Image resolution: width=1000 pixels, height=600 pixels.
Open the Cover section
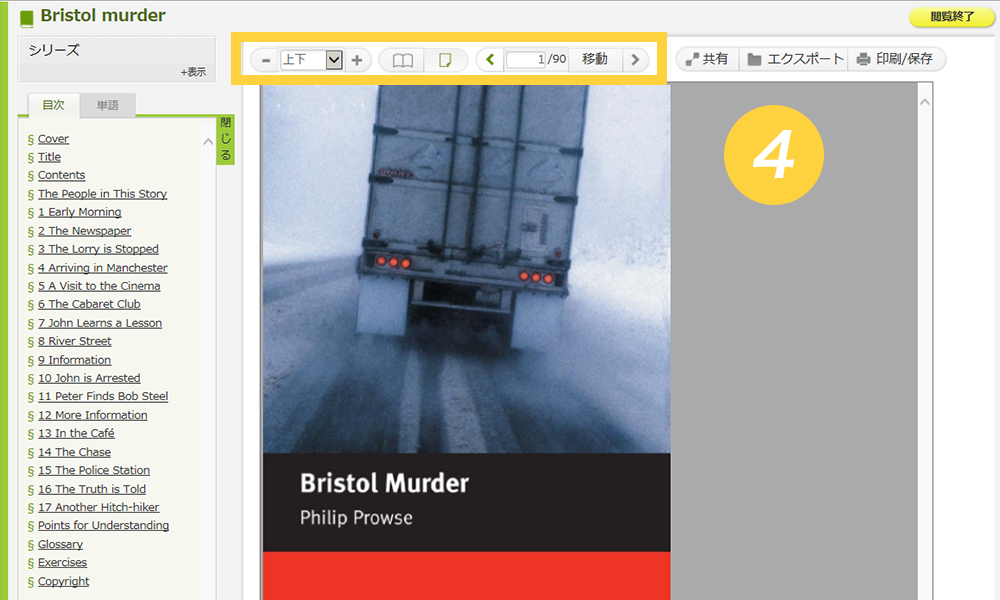click(53, 139)
